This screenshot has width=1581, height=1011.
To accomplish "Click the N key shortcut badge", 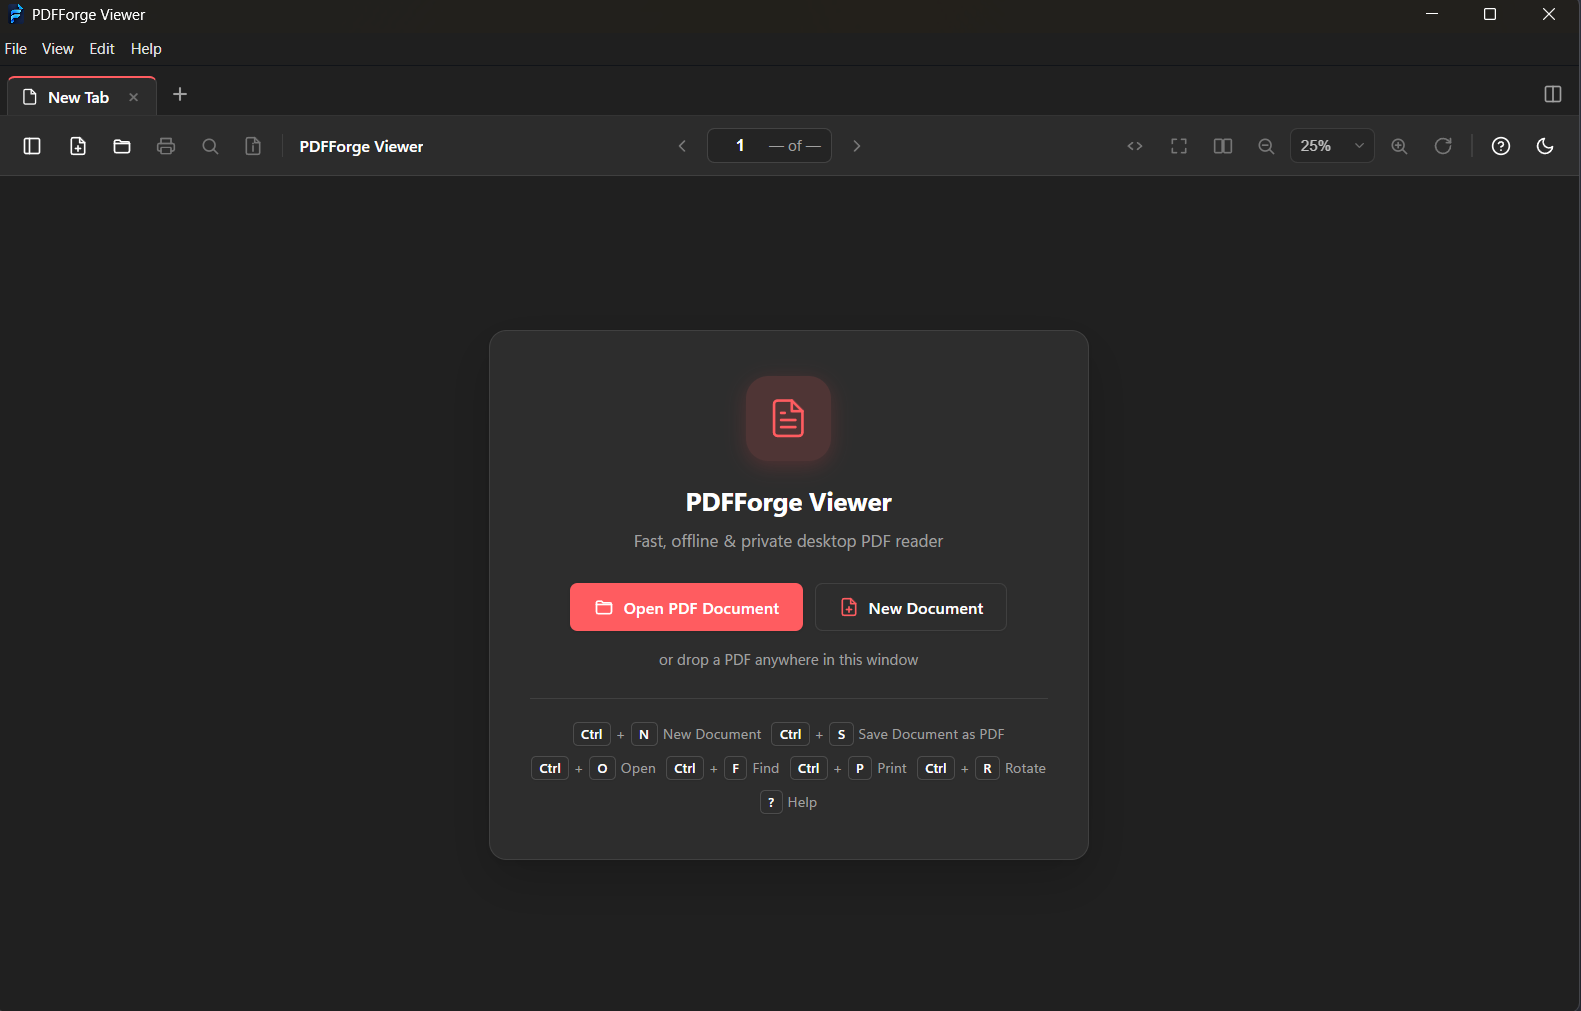I will 644,734.
